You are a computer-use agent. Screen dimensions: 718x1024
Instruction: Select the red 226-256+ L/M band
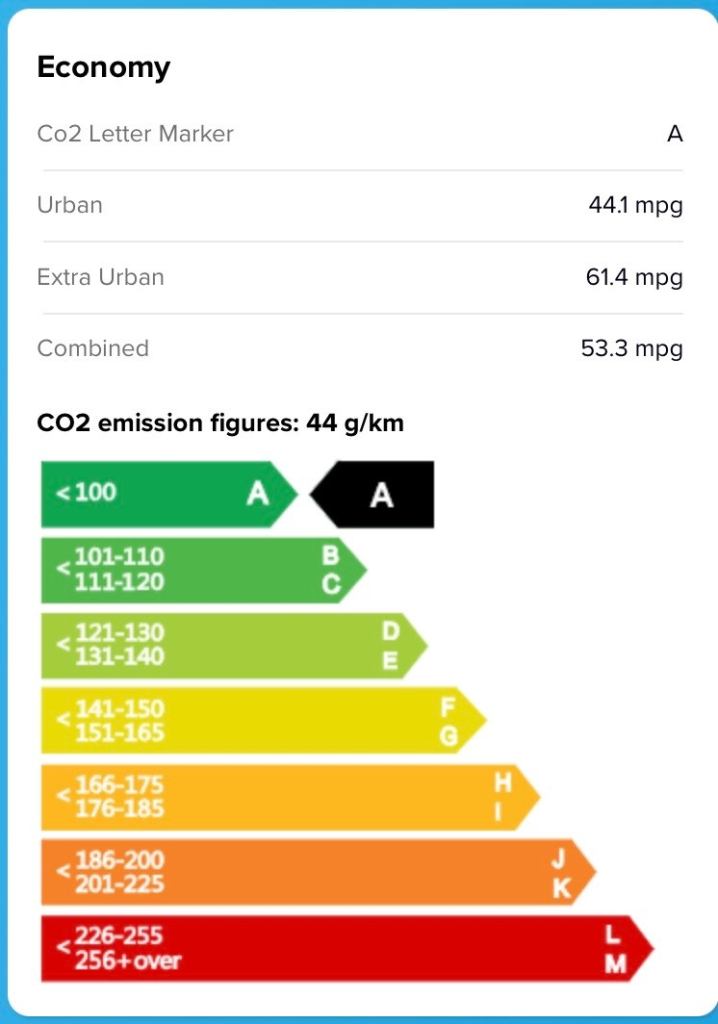pos(340,948)
